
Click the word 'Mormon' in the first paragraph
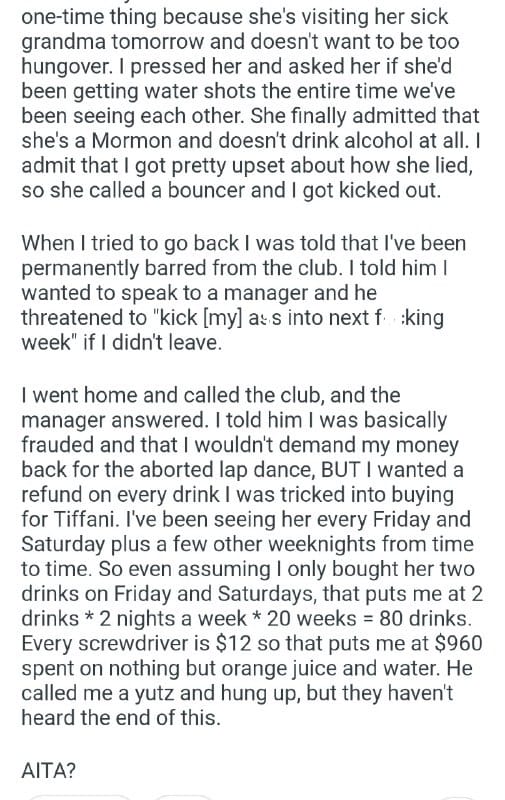[131, 141]
